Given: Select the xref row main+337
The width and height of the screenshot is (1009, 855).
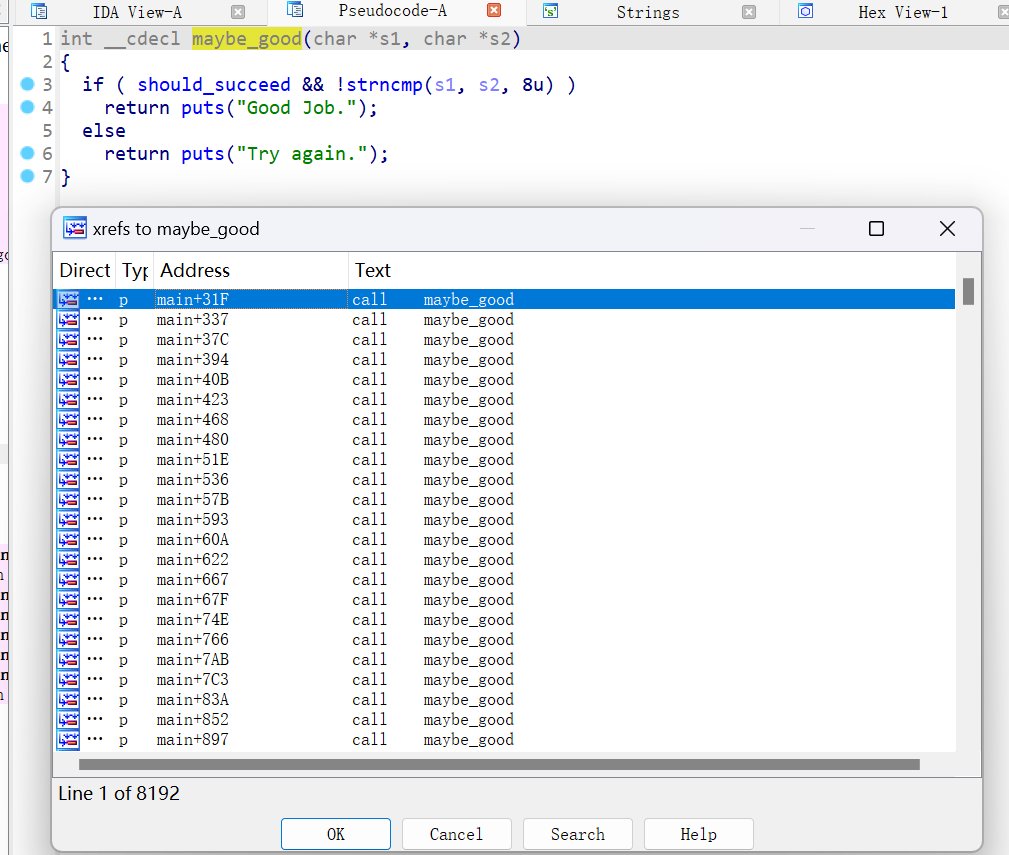Looking at the screenshot, I should tap(504, 319).
